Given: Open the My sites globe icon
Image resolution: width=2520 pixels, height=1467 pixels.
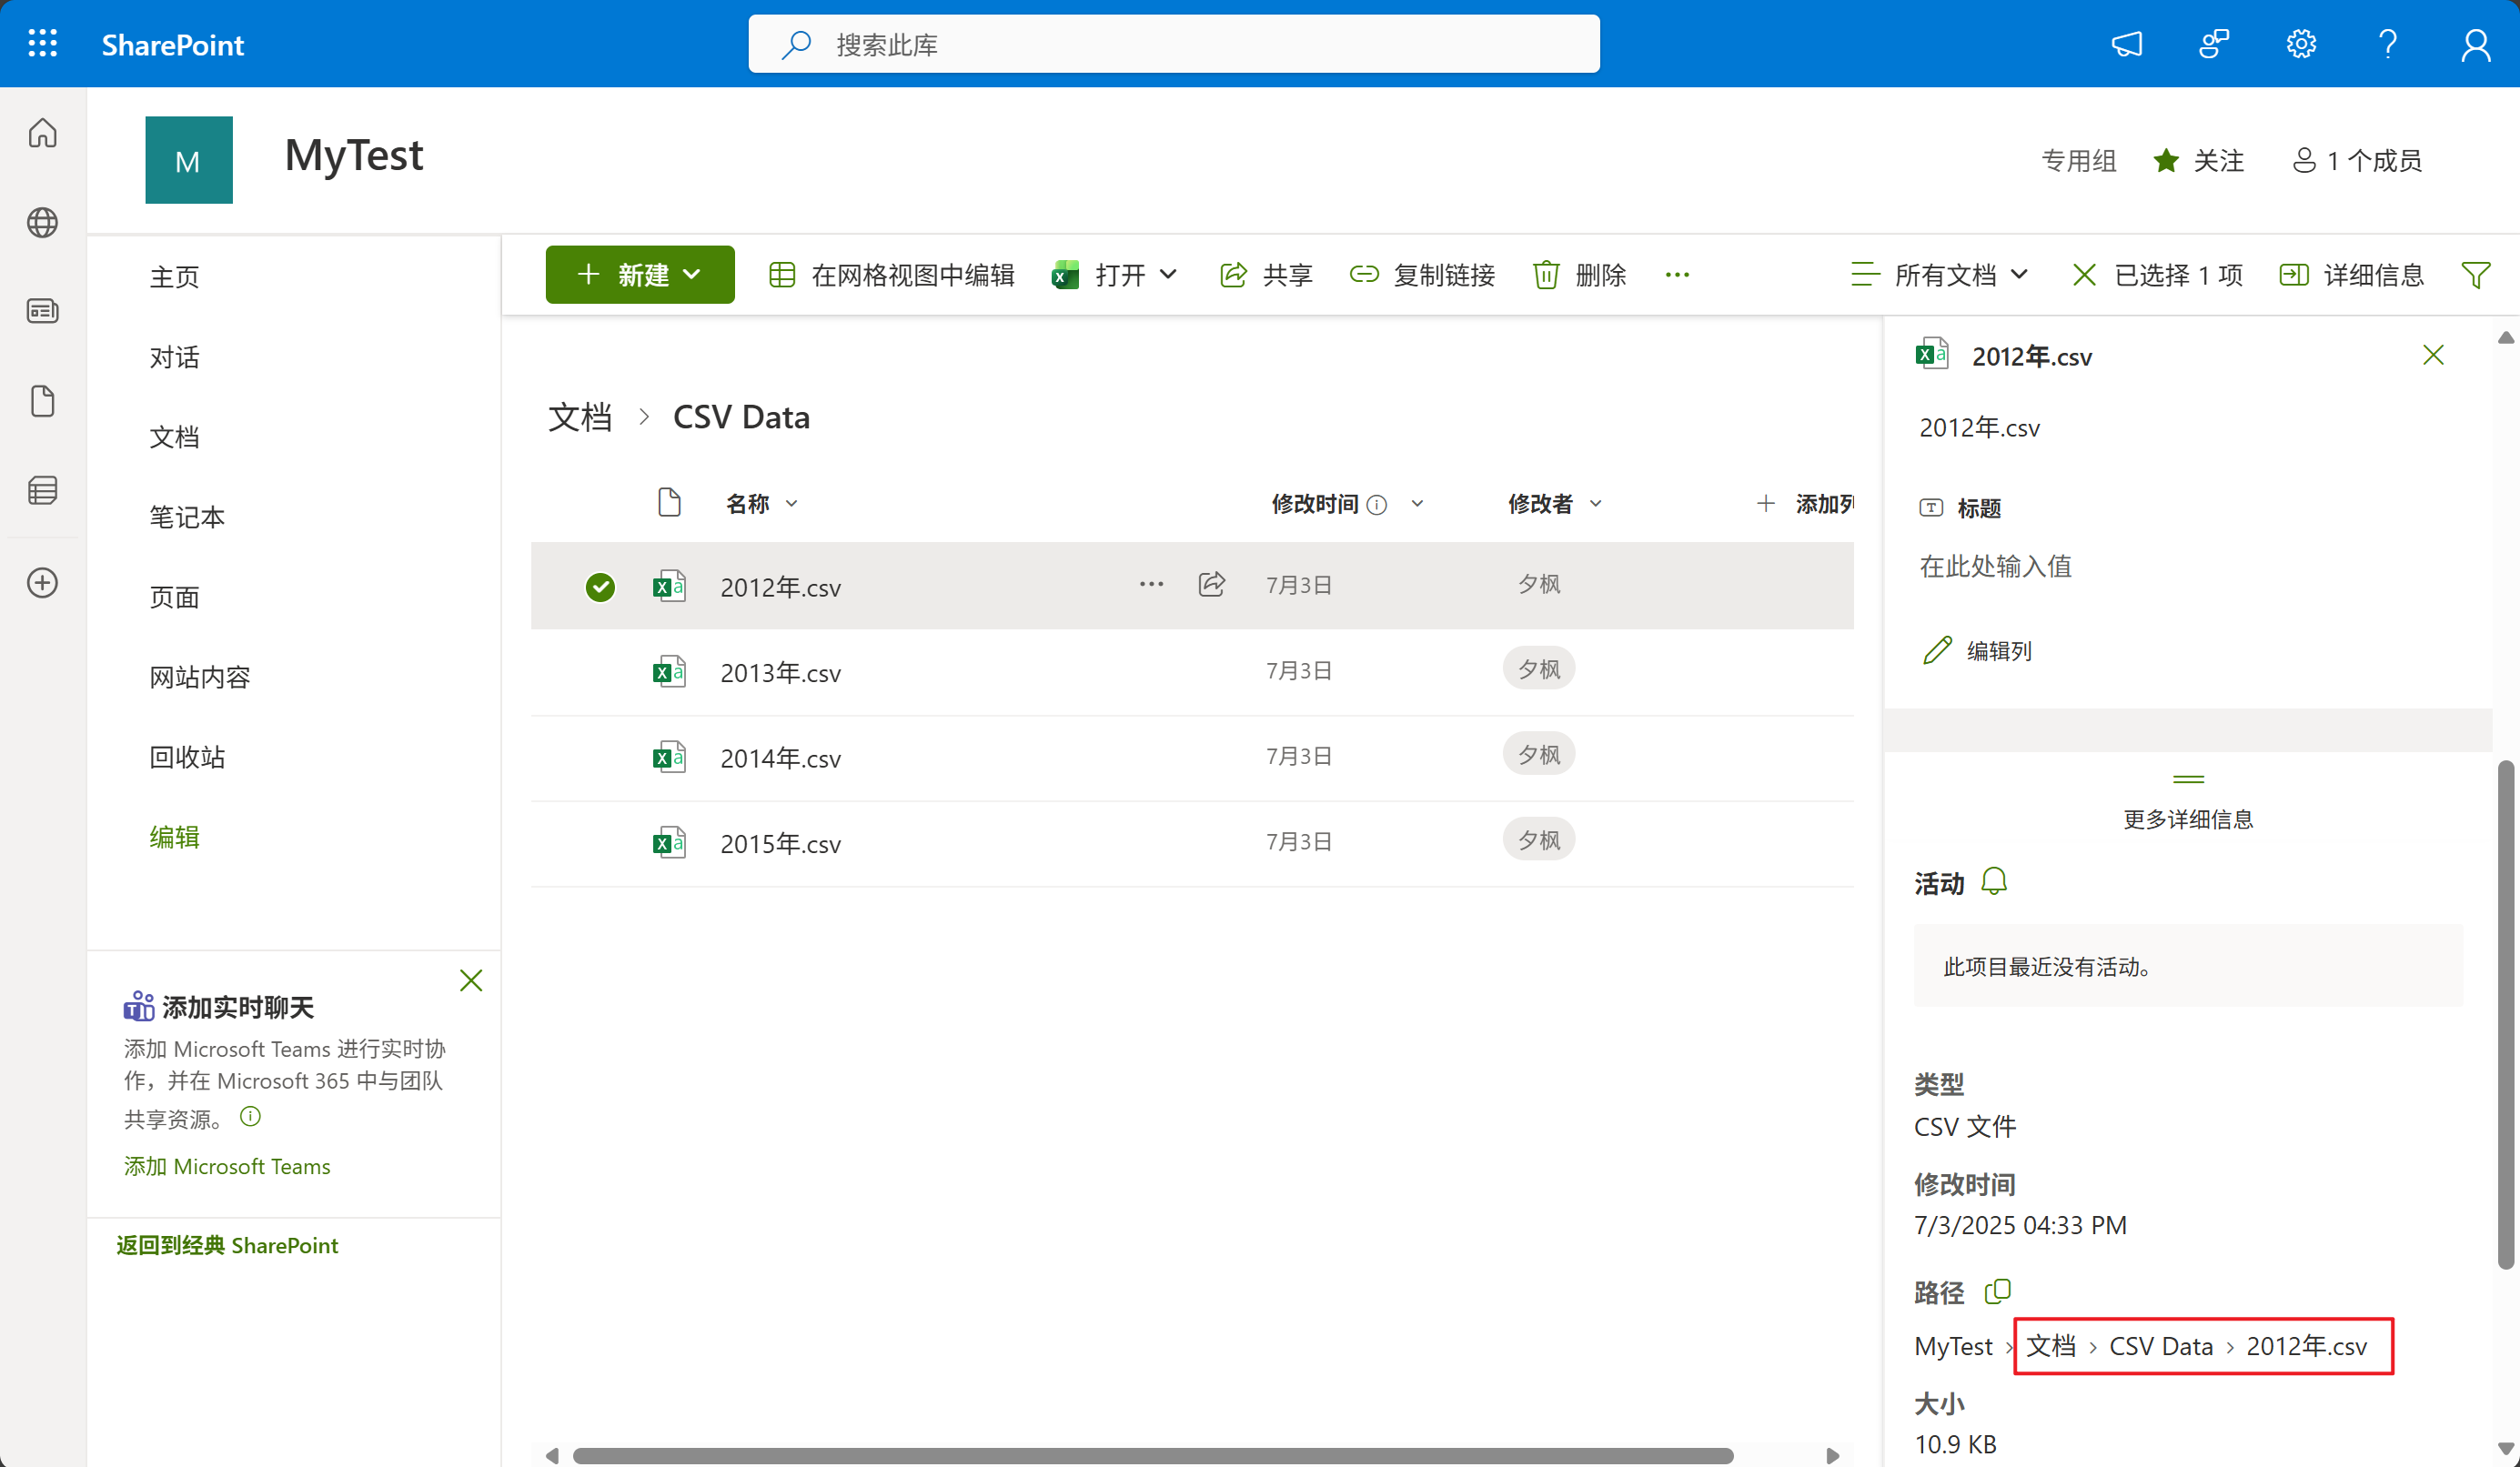Looking at the screenshot, I should point(42,222).
